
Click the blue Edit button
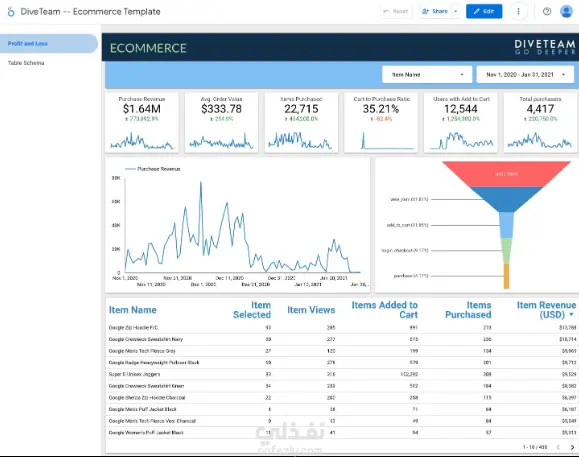tap(484, 11)
